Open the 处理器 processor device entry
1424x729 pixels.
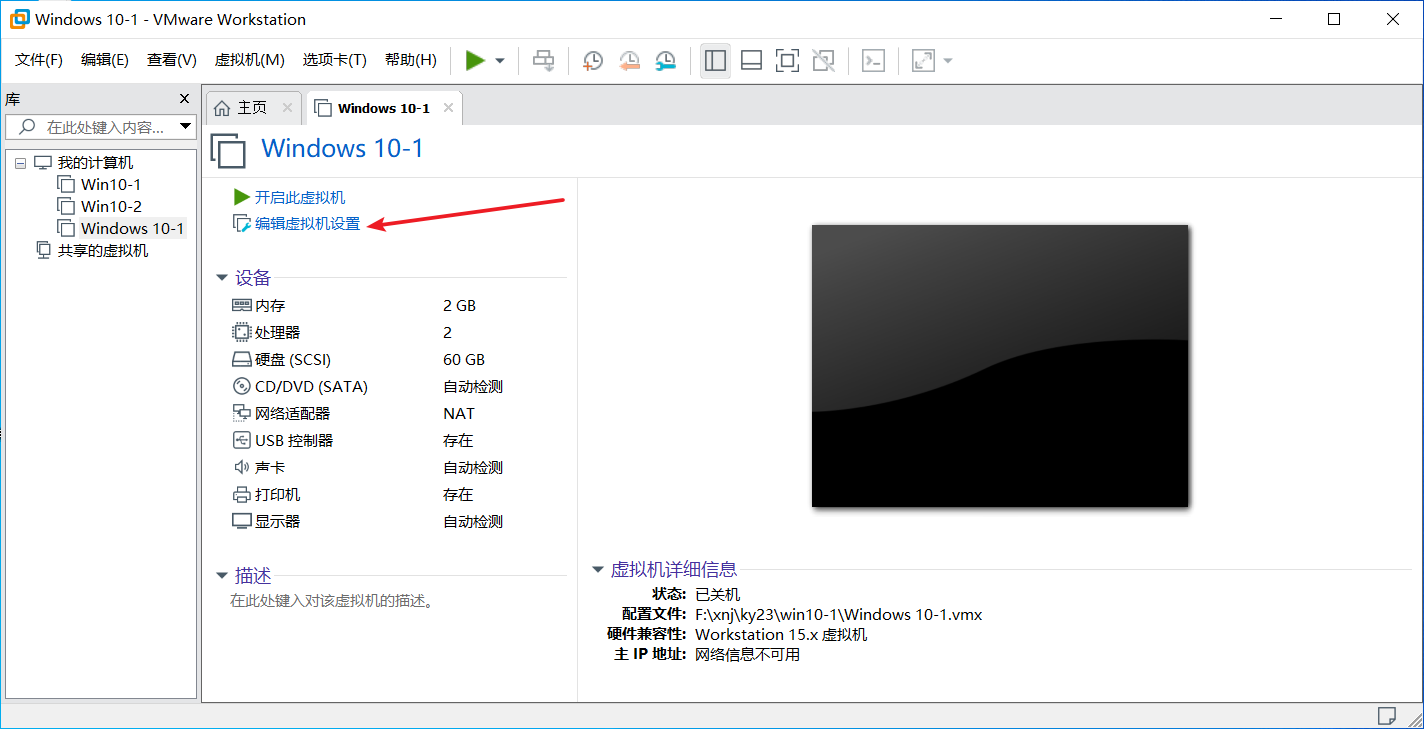point(277,333)
